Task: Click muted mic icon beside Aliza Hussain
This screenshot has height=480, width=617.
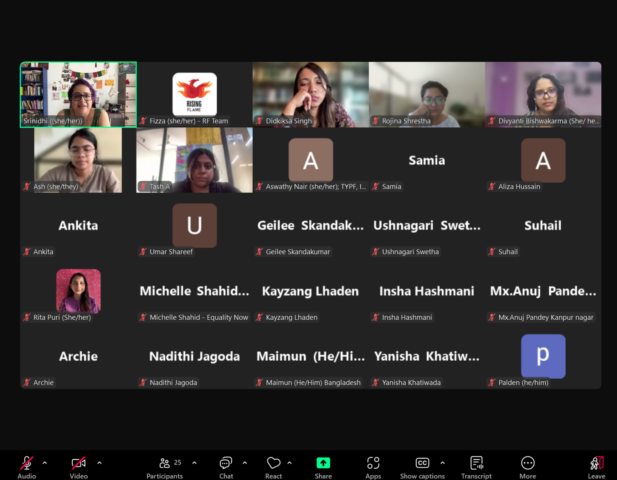Action: (x=491, y=186)
